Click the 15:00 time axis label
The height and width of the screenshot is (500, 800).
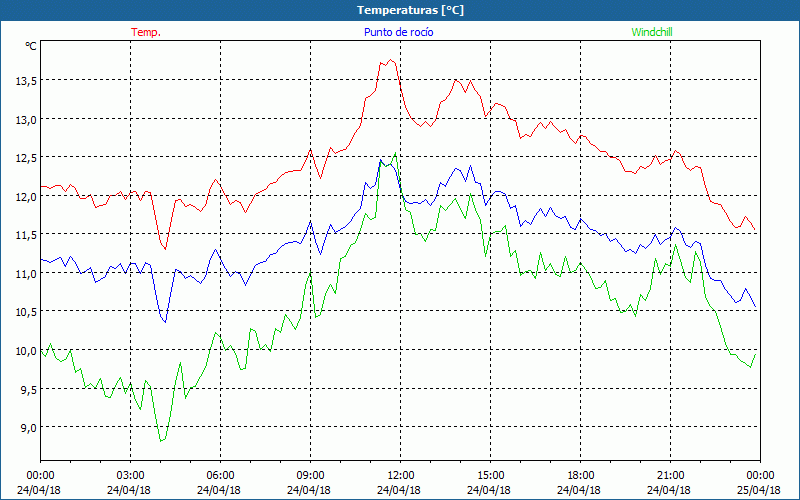click(x=490, y=476)
